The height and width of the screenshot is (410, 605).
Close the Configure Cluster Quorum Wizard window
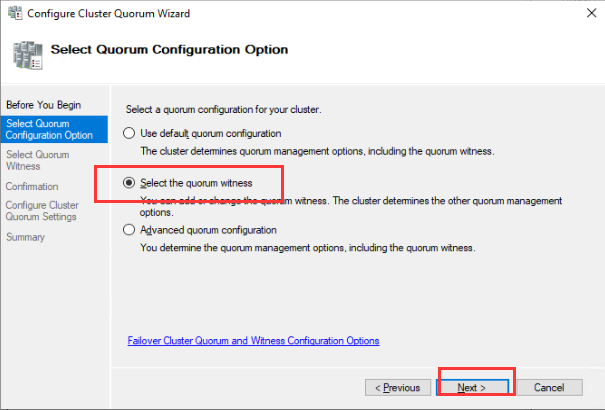pyautogui.click(x=583, y=15)
